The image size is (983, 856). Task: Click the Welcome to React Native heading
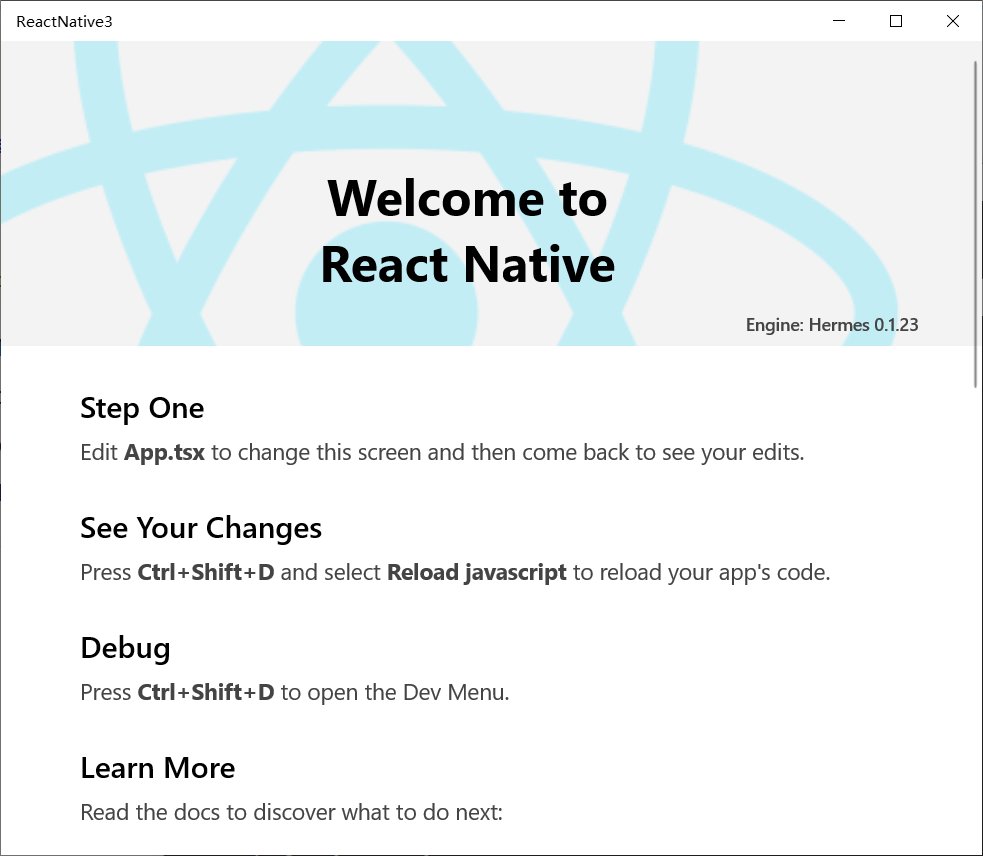click(x=468, y=231)
